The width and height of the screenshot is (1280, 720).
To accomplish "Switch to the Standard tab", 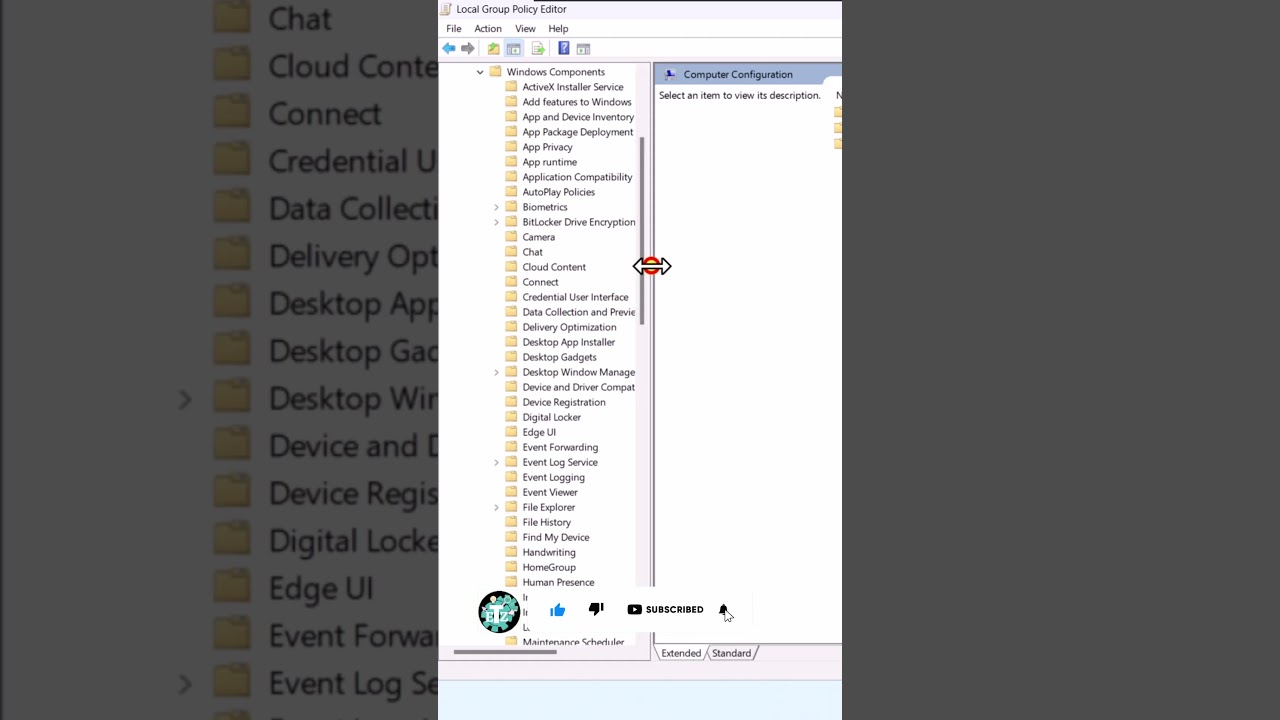I will tap(731, 653).
